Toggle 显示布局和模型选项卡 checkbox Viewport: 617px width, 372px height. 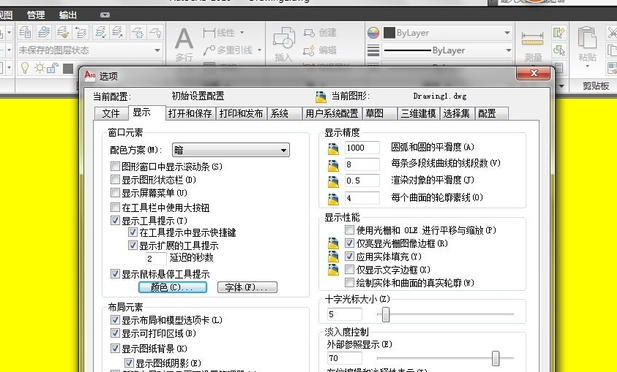point(115,320)
